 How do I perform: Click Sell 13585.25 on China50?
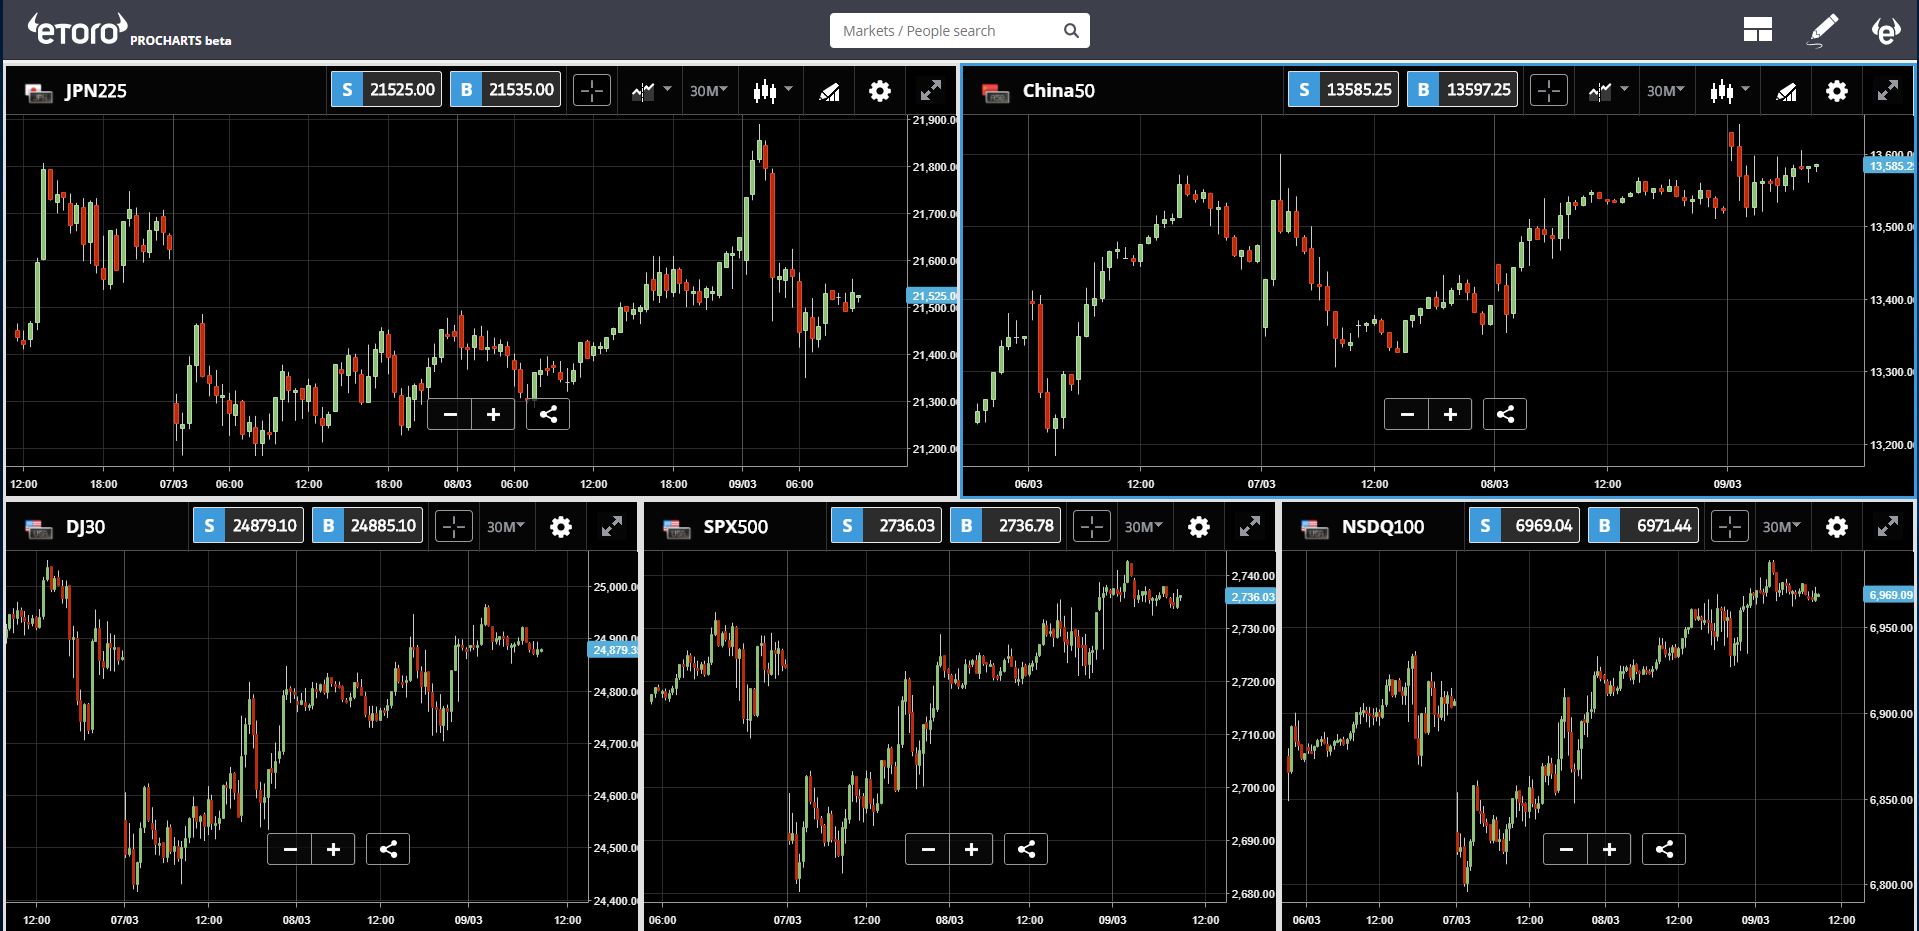pos(1343,89)
